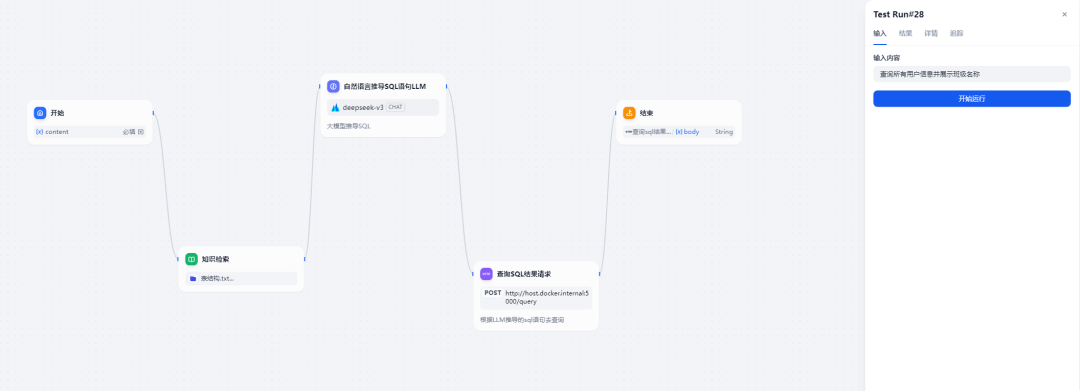Image resolution: width=1080 pixels, height=391 pixels.
Task: Click the text-field type icon after 必填
Action: (141, 131)
